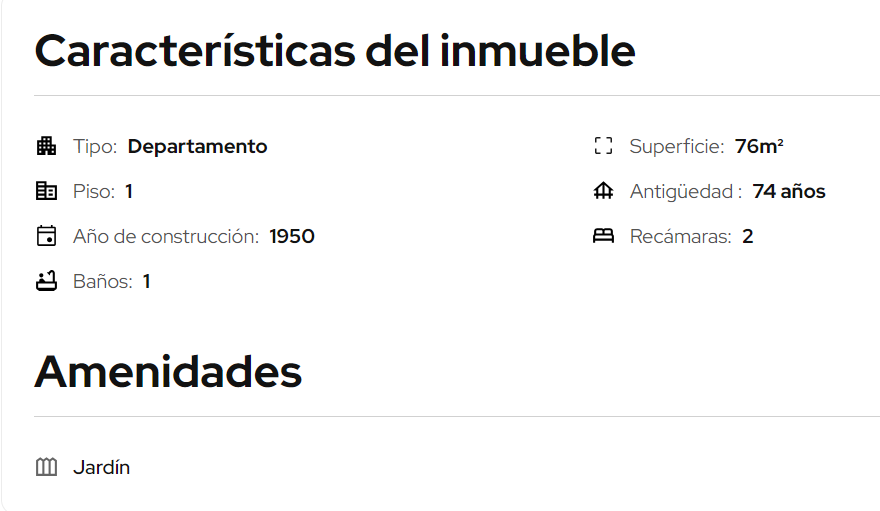
Task: Click the house icon next to Antigüedad
Action: pos(603,191)
